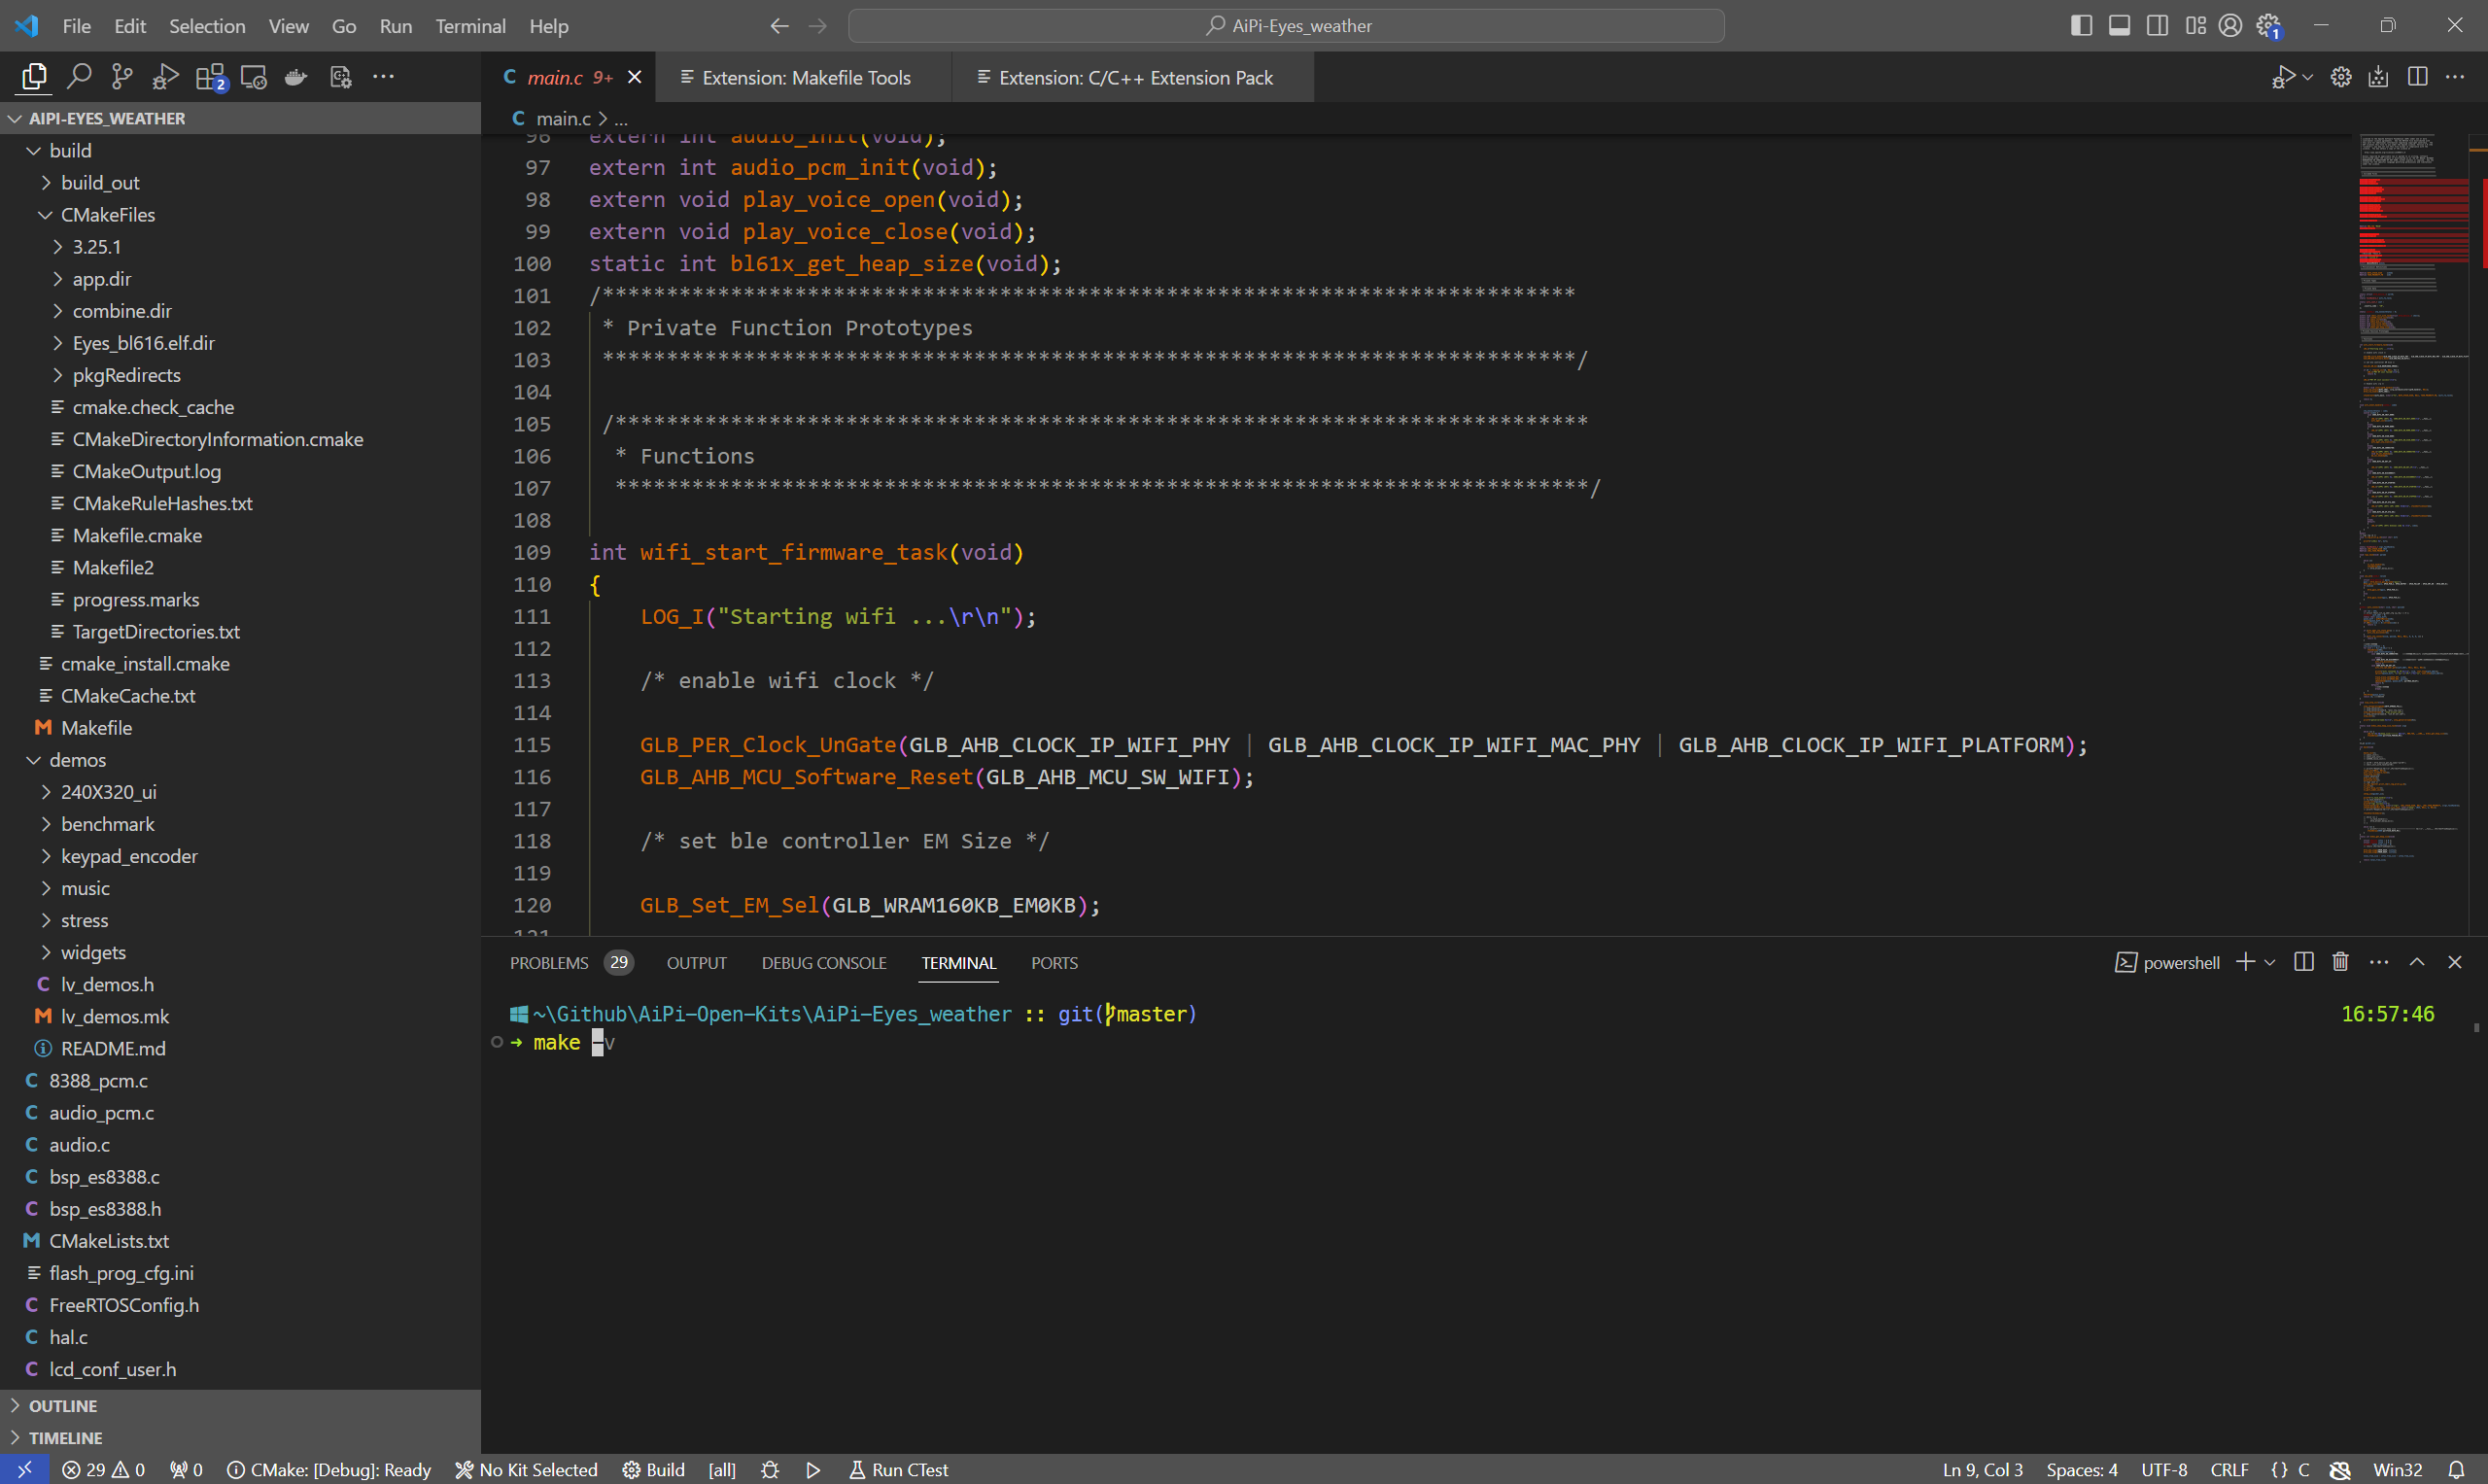Screen dimensions: 2488x1484
Task: Expand the benchmark folder
Action: (x=240, y=824)
